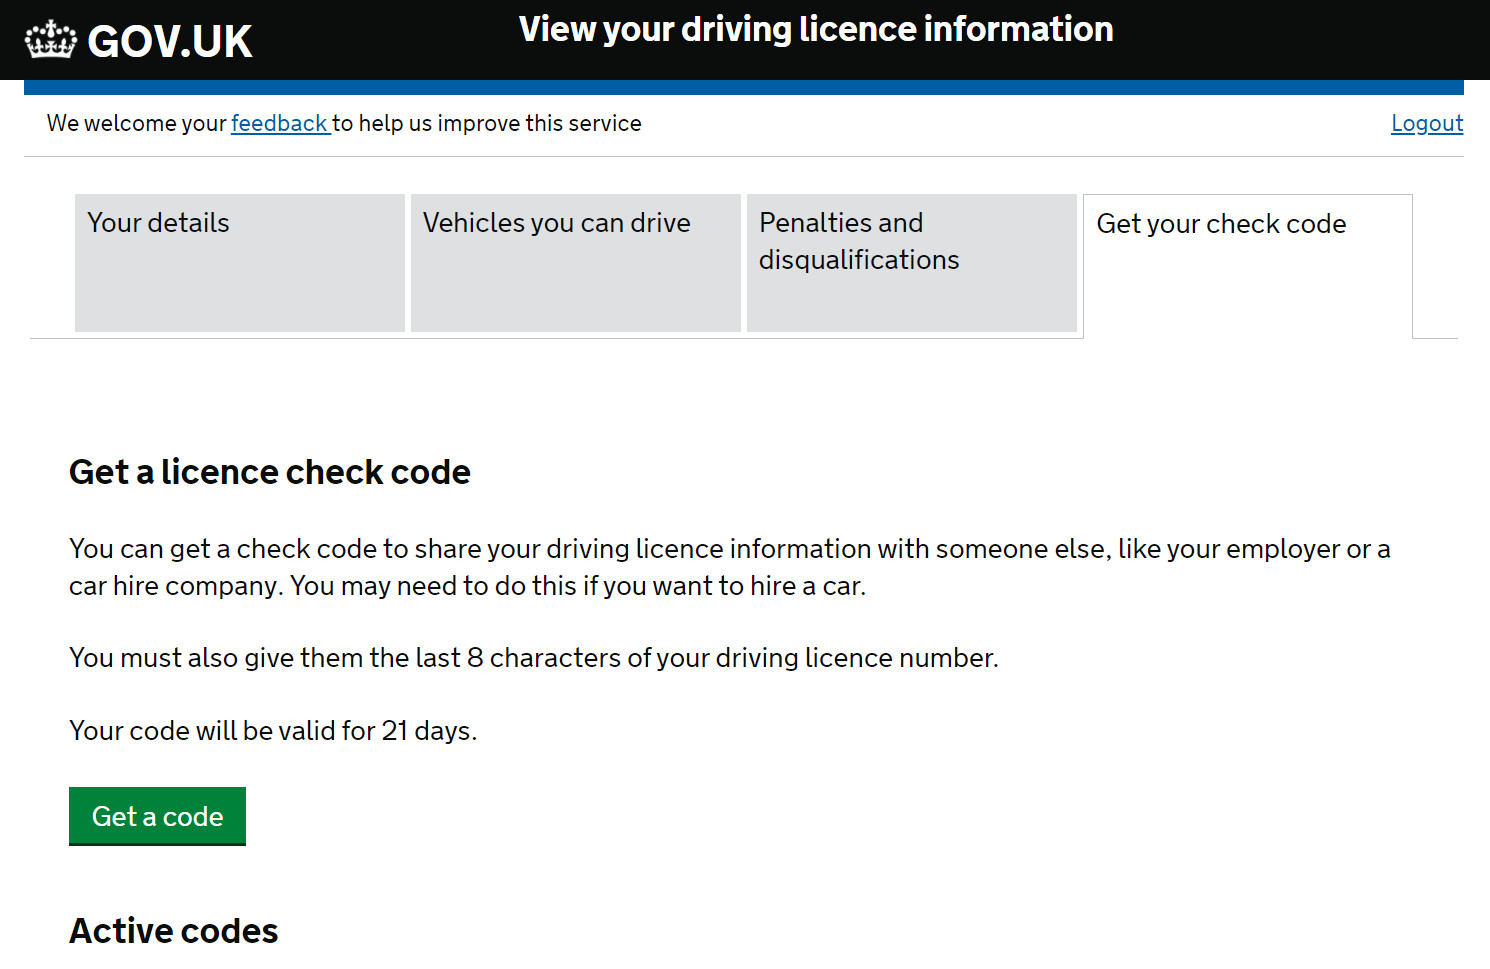Click Logout to end your session
The width and height of the screenshot is (1490, 969).
1426,123
